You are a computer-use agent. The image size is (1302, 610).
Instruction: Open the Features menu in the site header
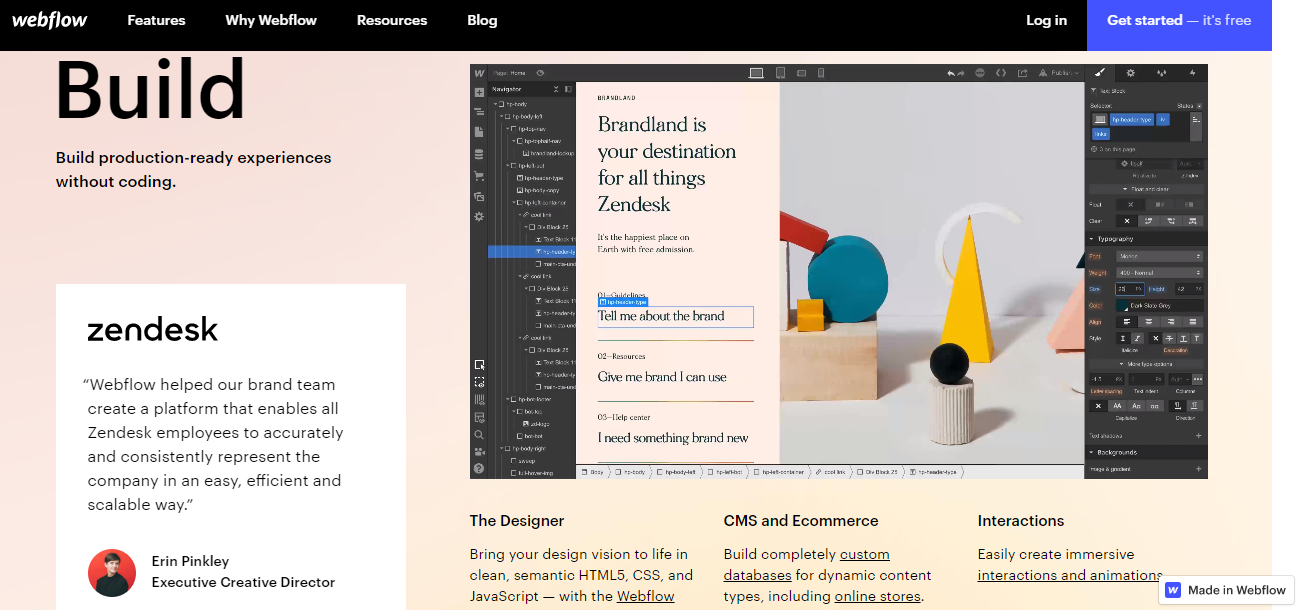156,20
